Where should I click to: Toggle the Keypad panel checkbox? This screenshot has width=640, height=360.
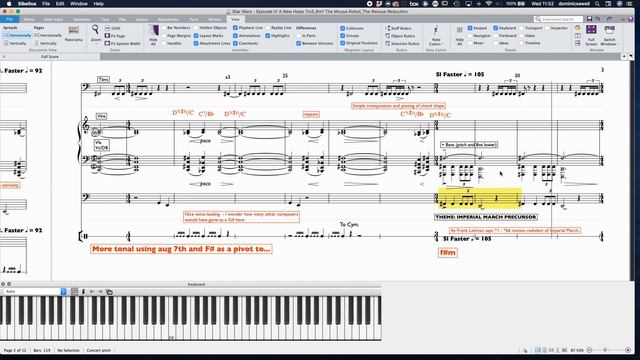point(470,28)
